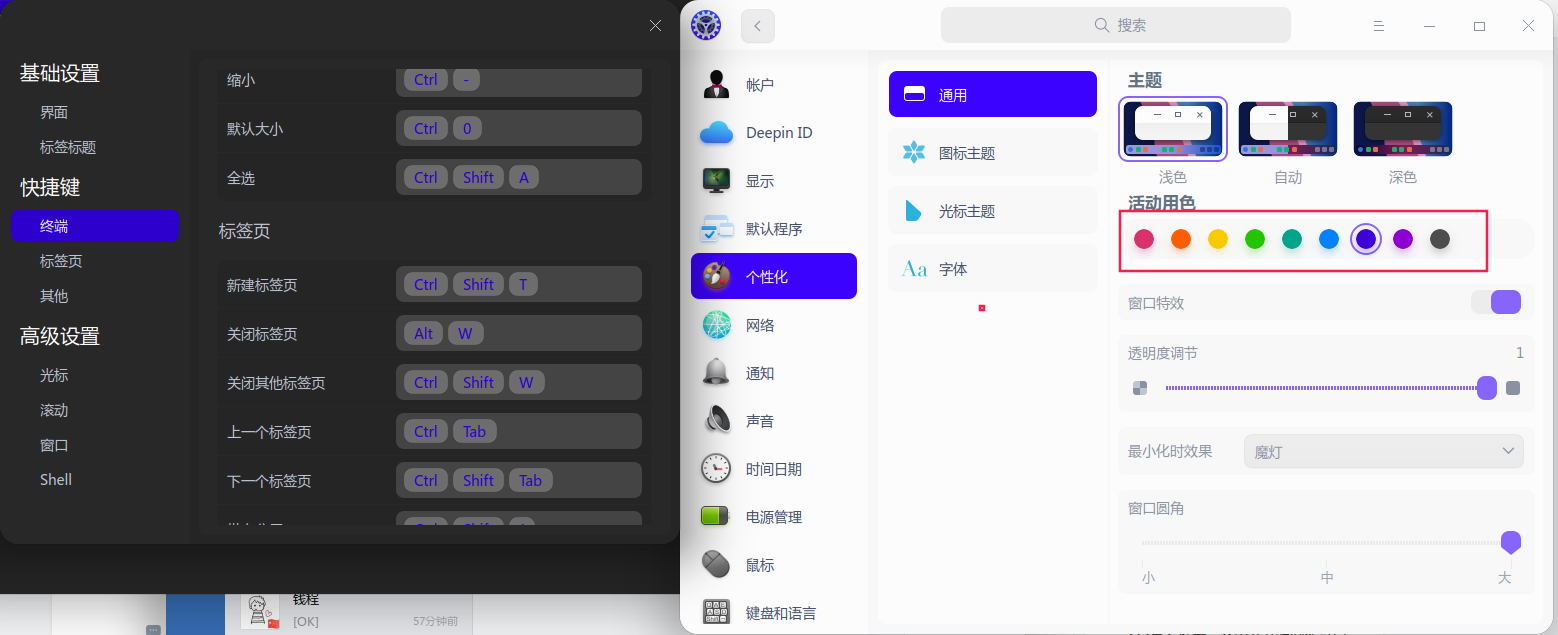Pick the purple accent color
1558x635 pixels.
(x=1403, y=239)
